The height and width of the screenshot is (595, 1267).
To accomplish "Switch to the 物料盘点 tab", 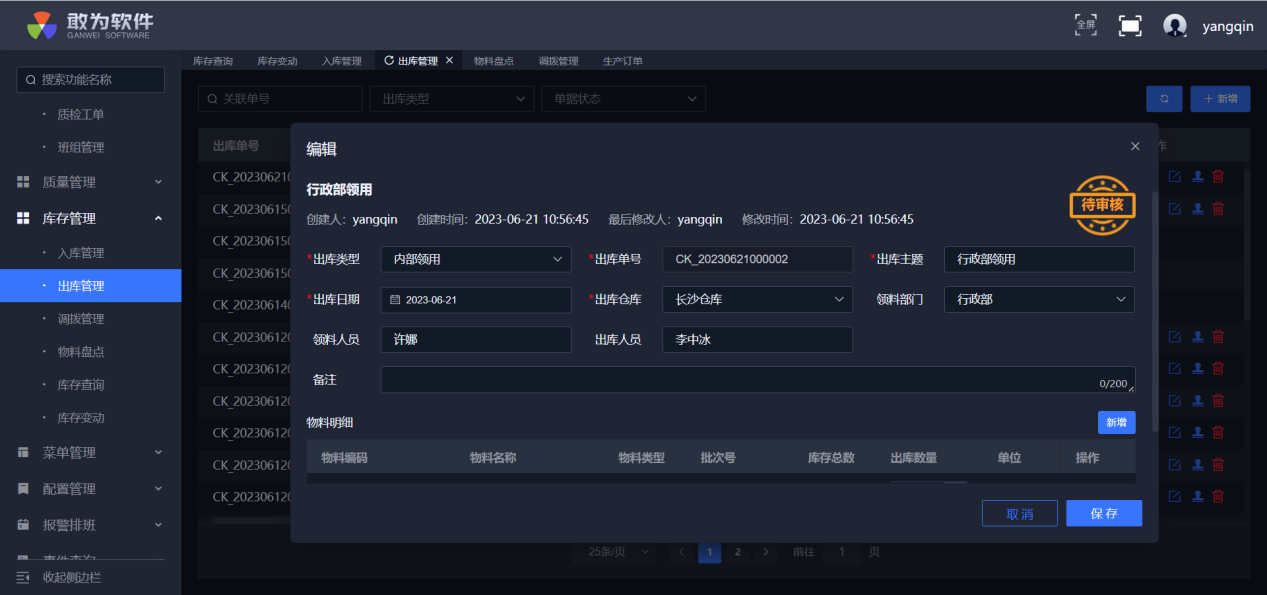I will 494,61.
